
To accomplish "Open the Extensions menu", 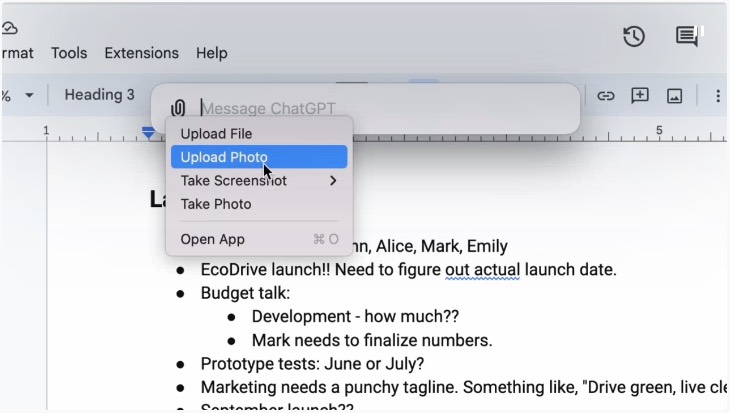I will click(142, 53).
